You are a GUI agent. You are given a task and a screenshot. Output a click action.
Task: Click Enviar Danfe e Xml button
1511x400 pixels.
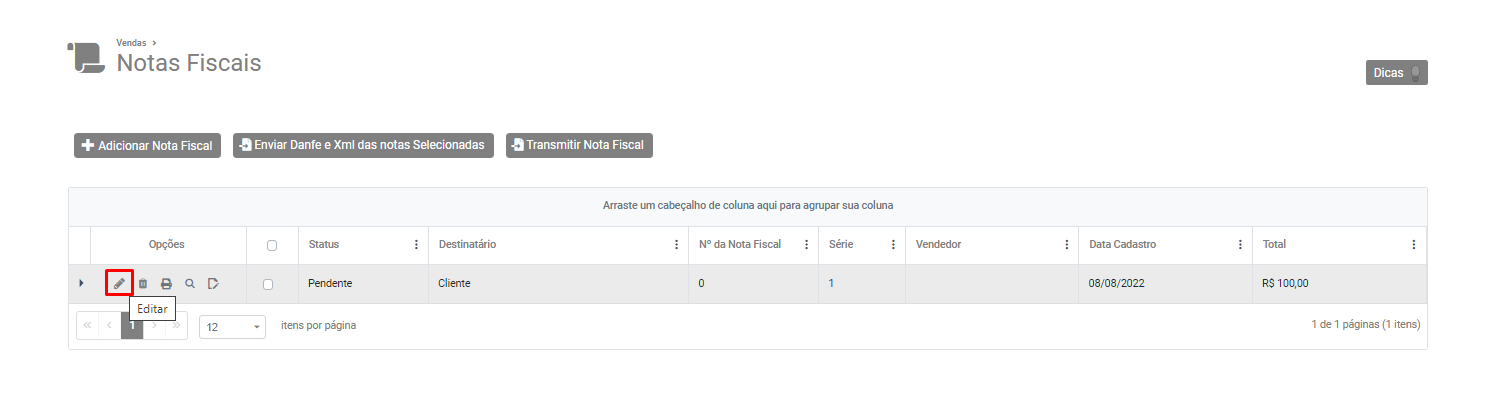click(x=363, y=145)
